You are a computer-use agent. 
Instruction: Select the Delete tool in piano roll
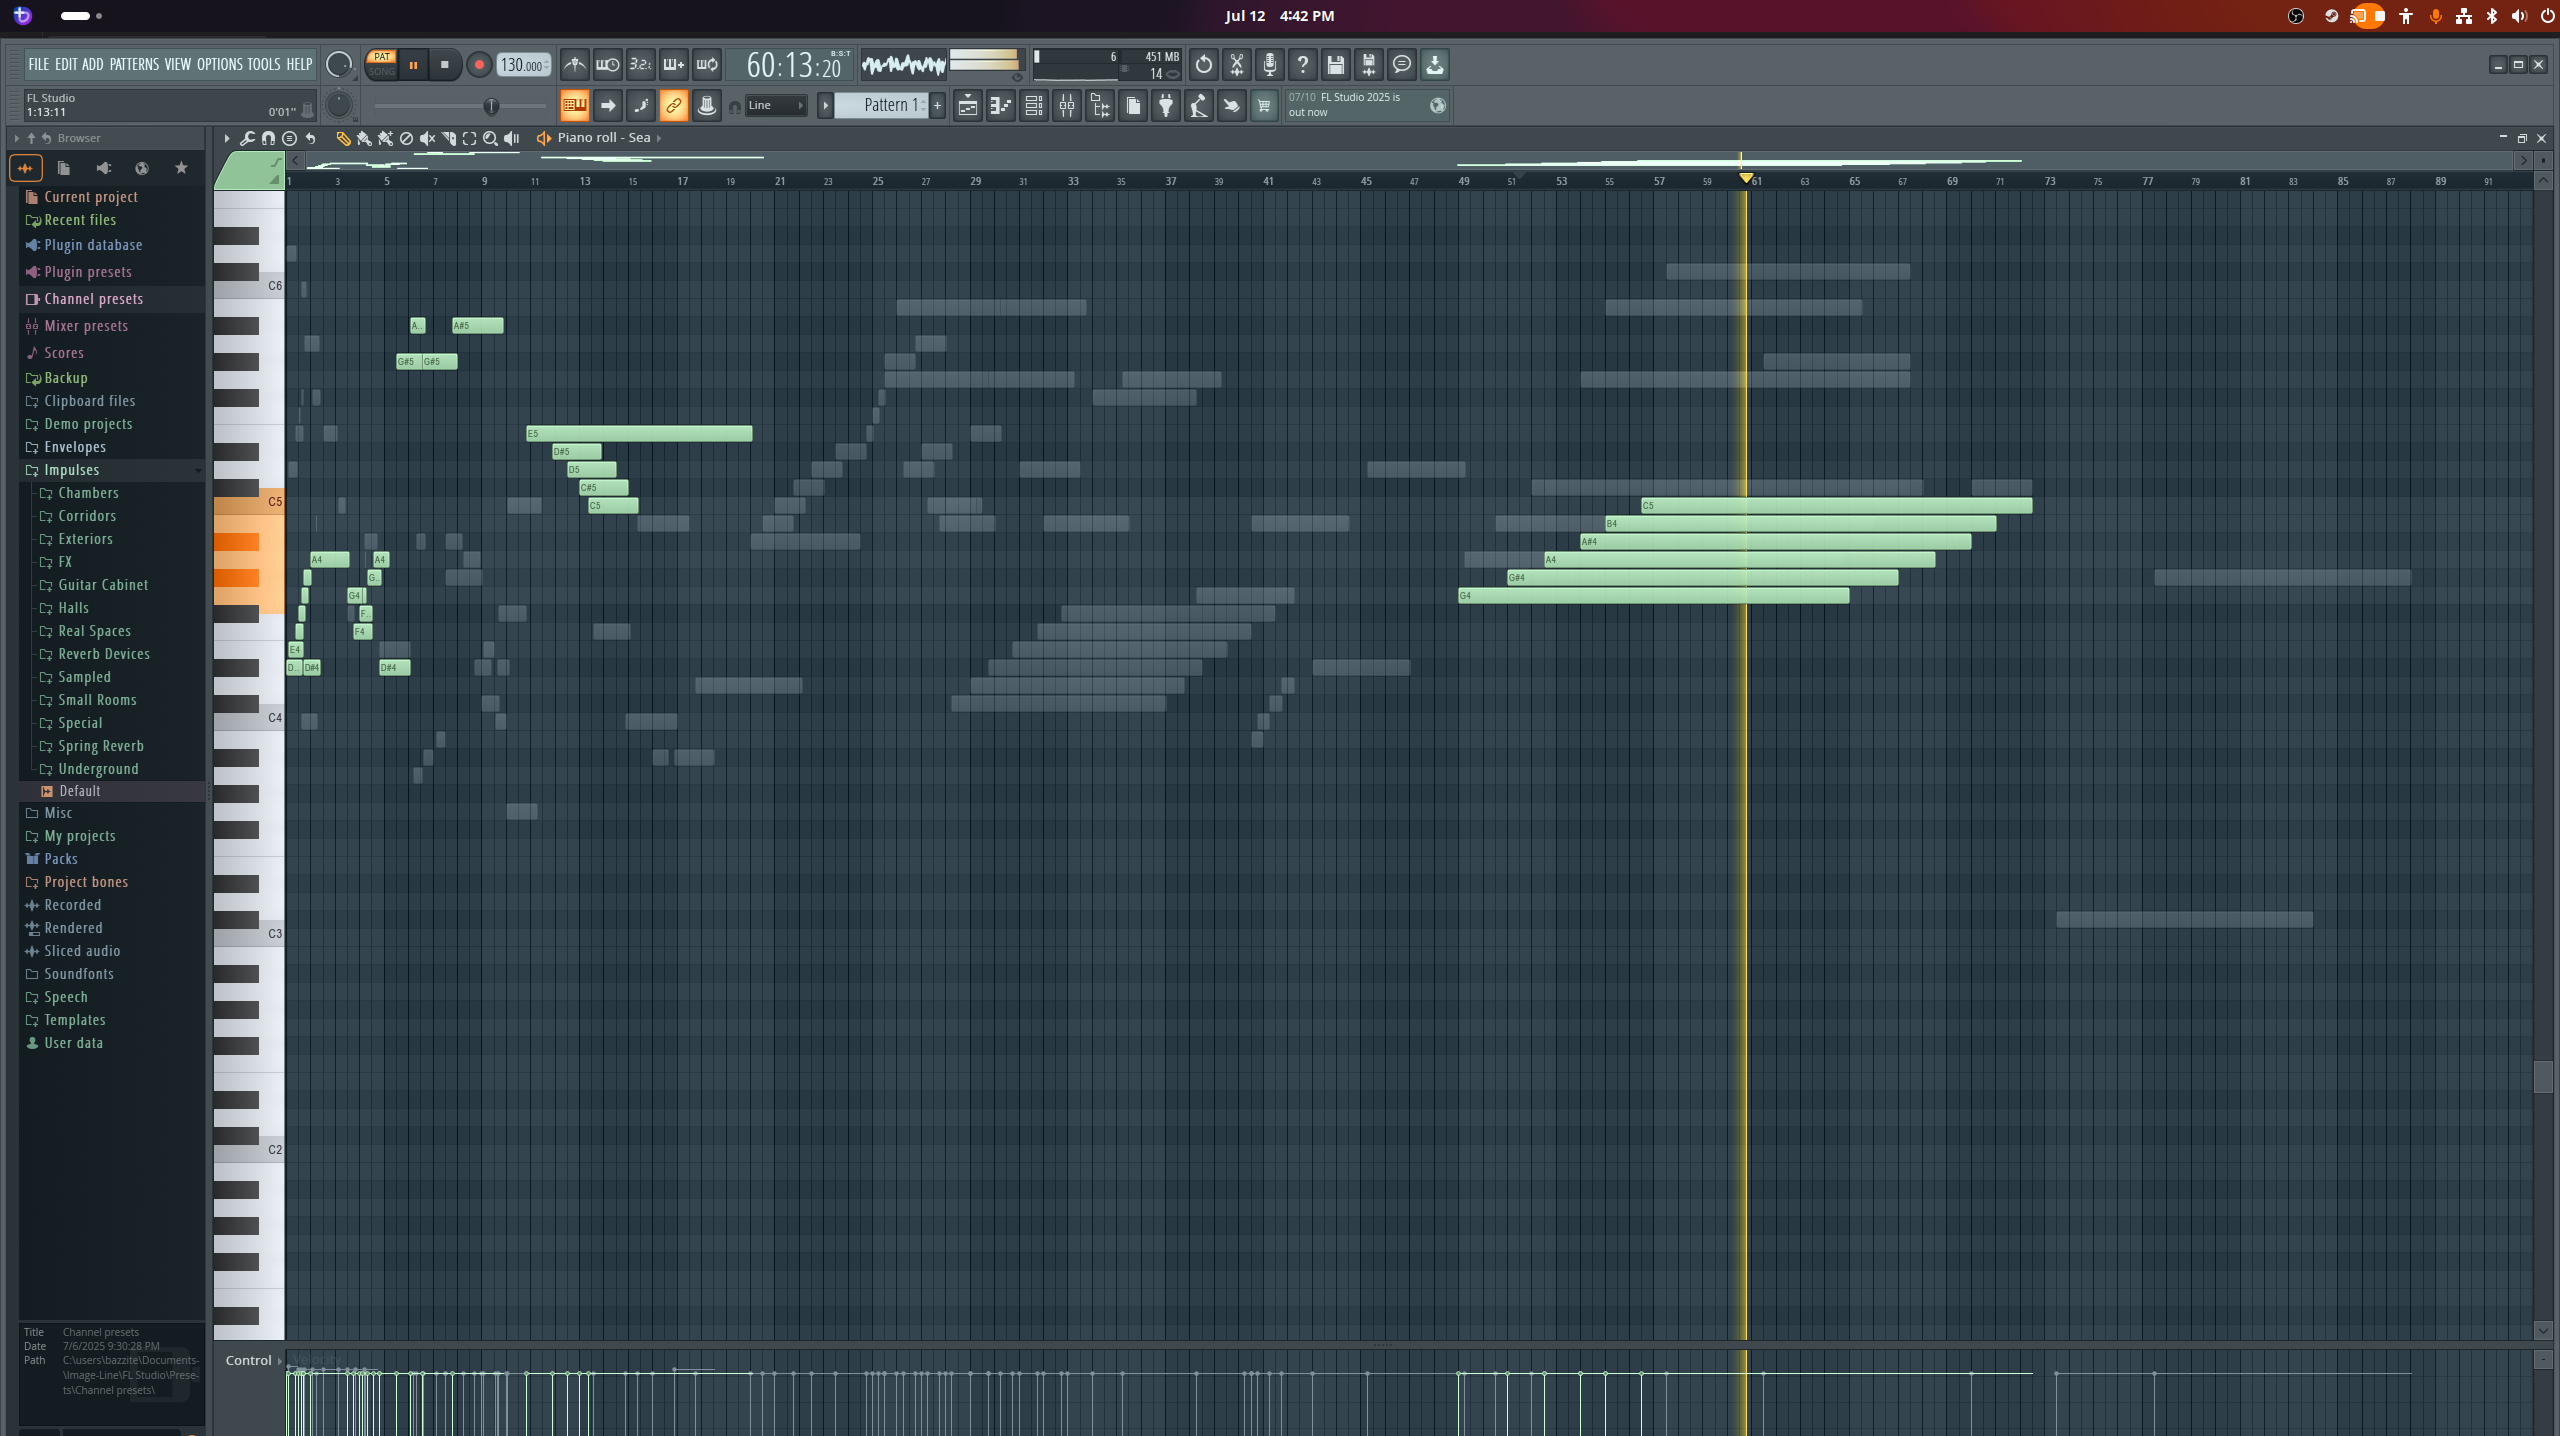pos(406,138)
